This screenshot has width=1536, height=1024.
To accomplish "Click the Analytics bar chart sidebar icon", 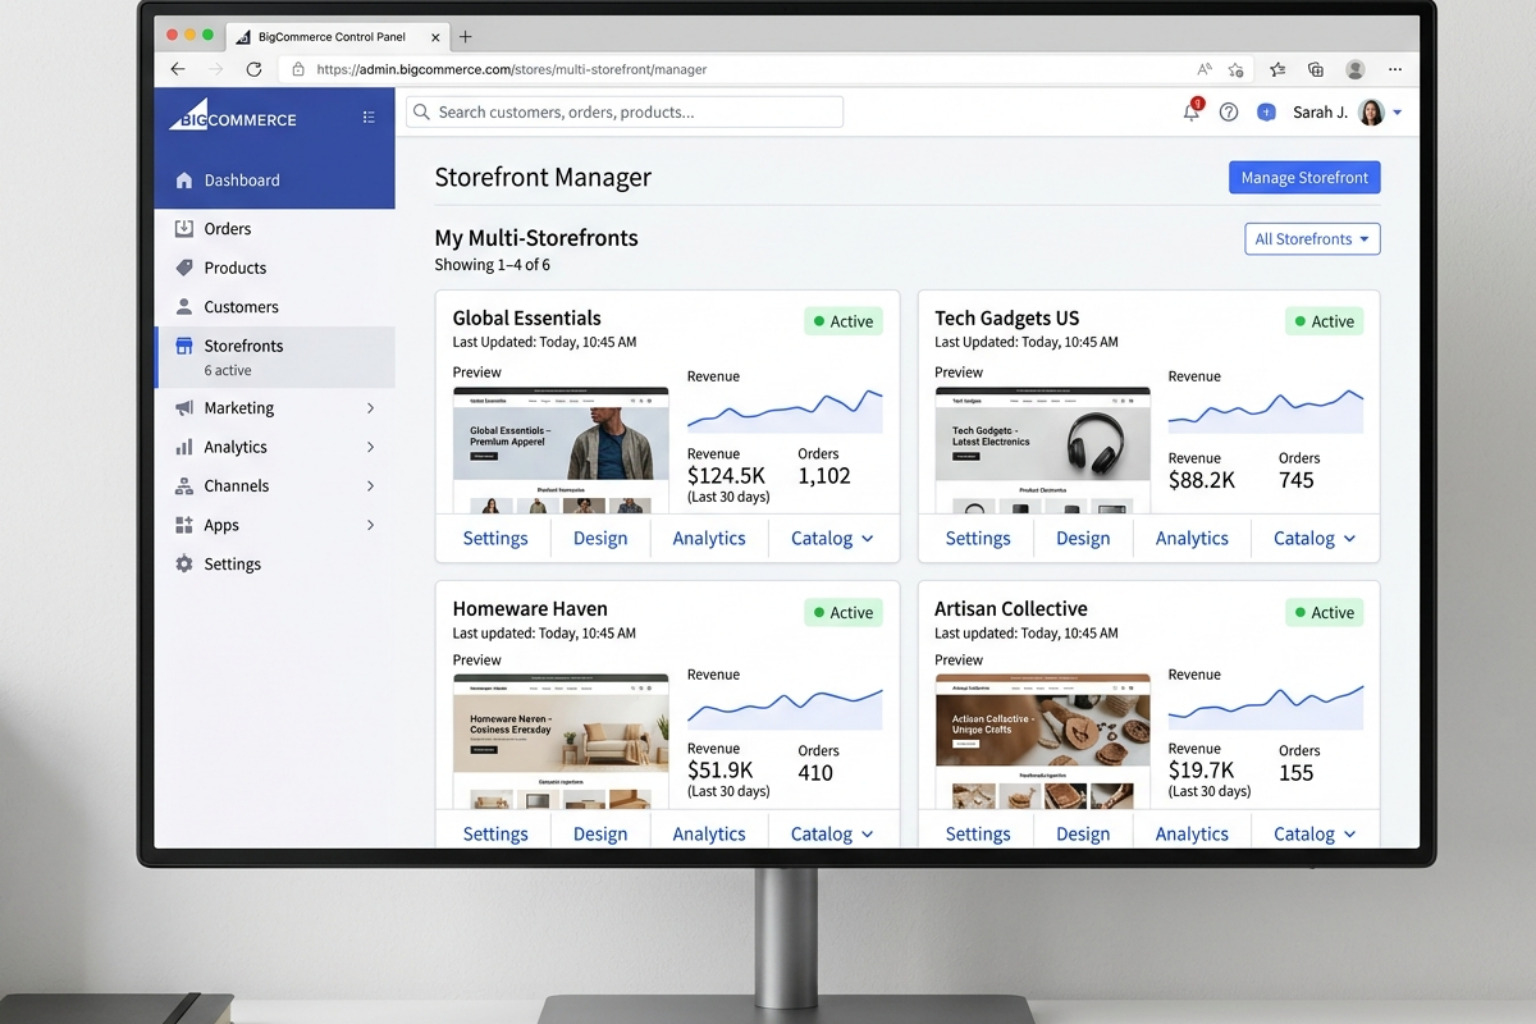I will [184, 447].
